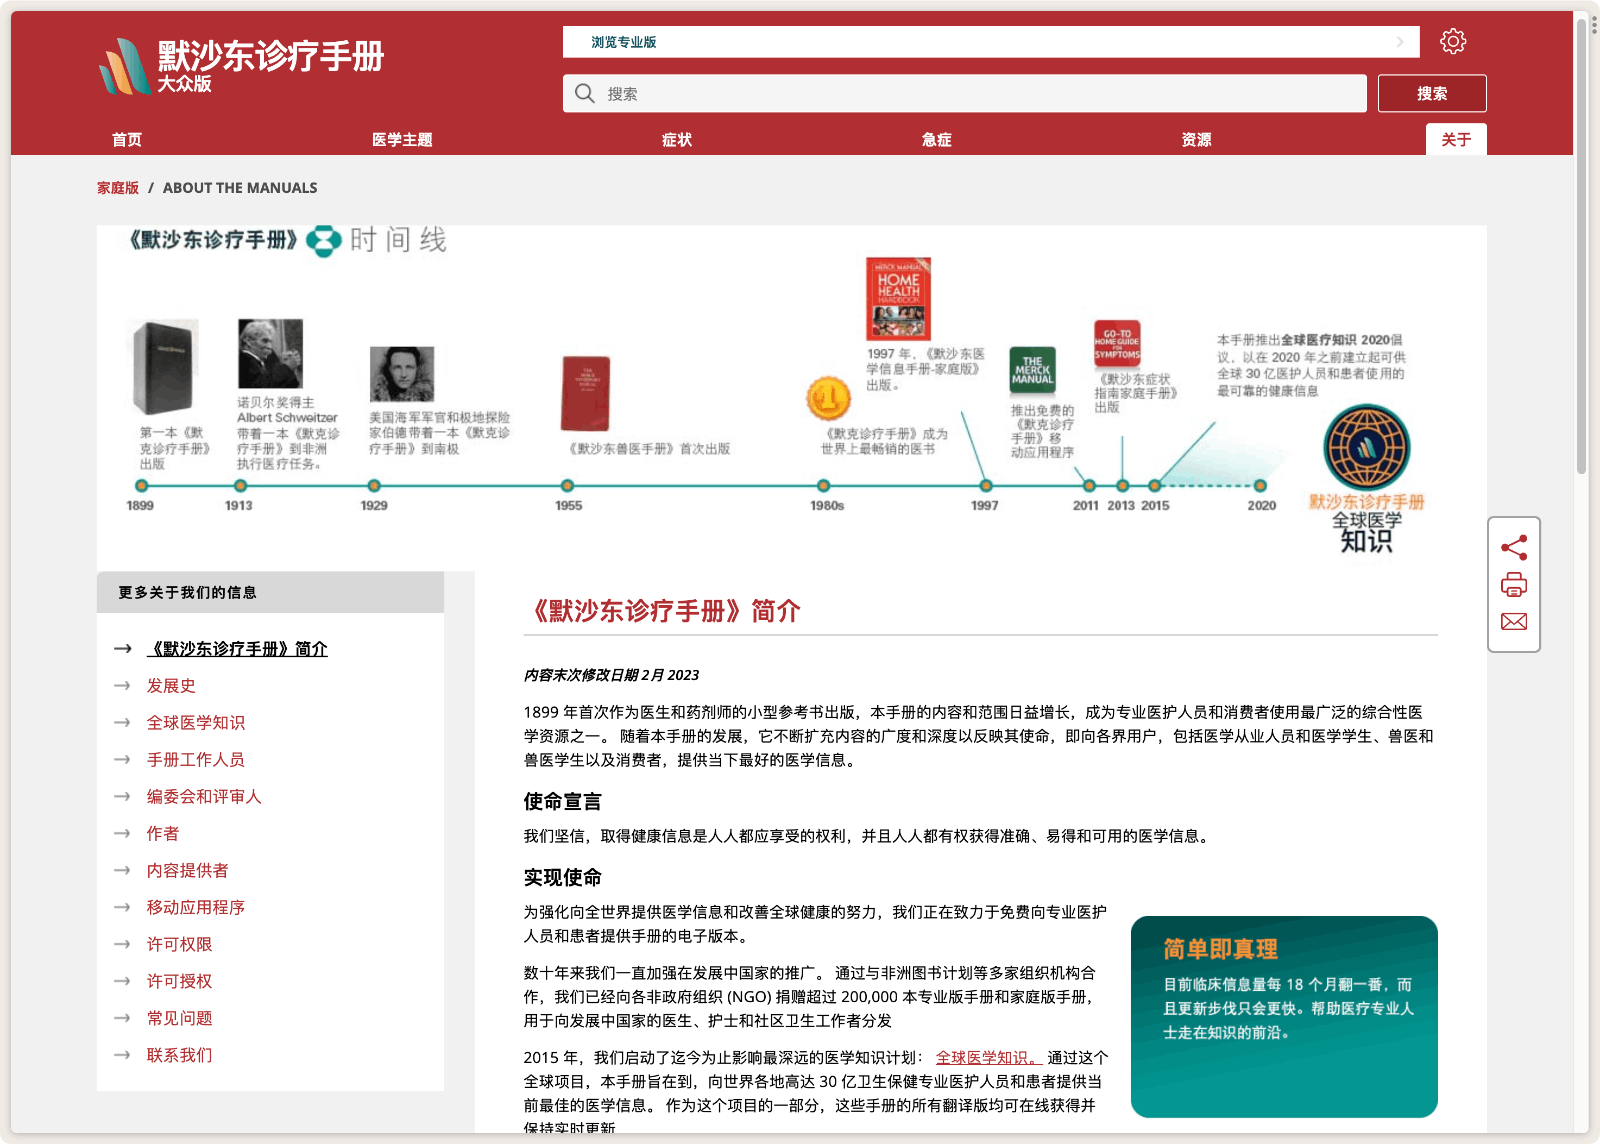Image resolution: width=1600 pixels, height=1144 pixels.
Task: Open the 急症 menu
Action: pyautogui.click(x=937, y=139)
